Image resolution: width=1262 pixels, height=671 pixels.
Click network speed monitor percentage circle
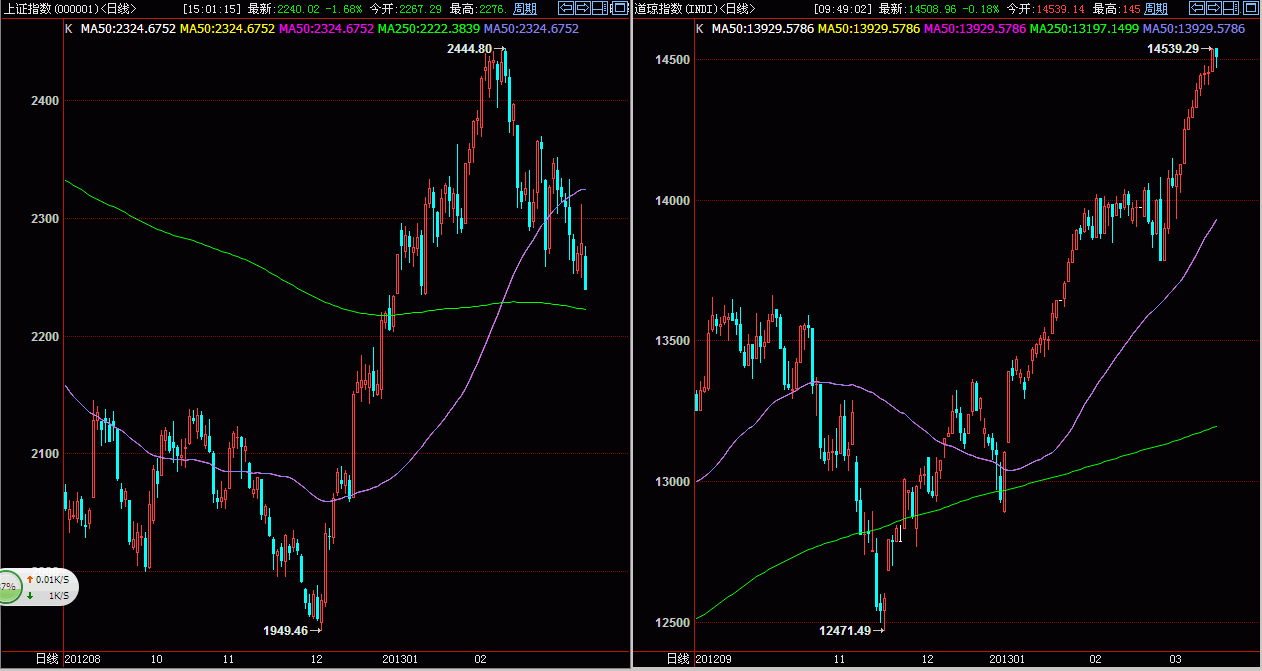click(x=8, y=587)
